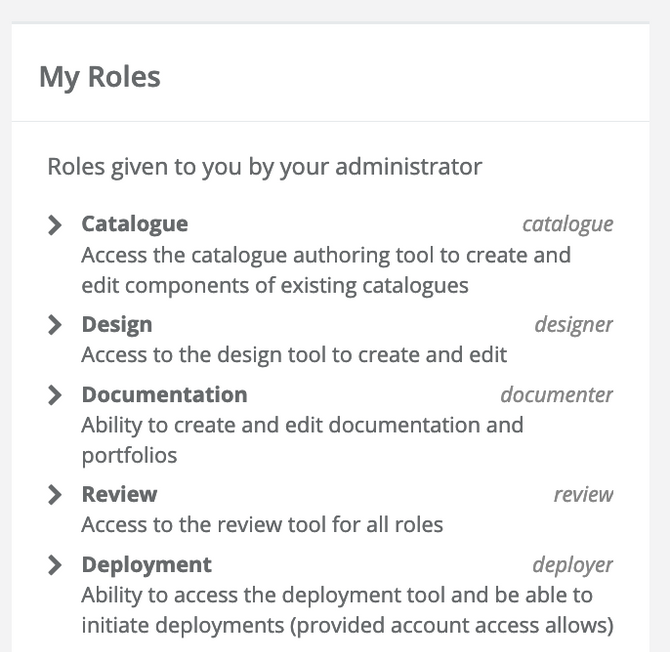Image resolution: width=670 pixels, height=652 pixels.
Task: Expand the Review role chevron
Action: point(55,495)
